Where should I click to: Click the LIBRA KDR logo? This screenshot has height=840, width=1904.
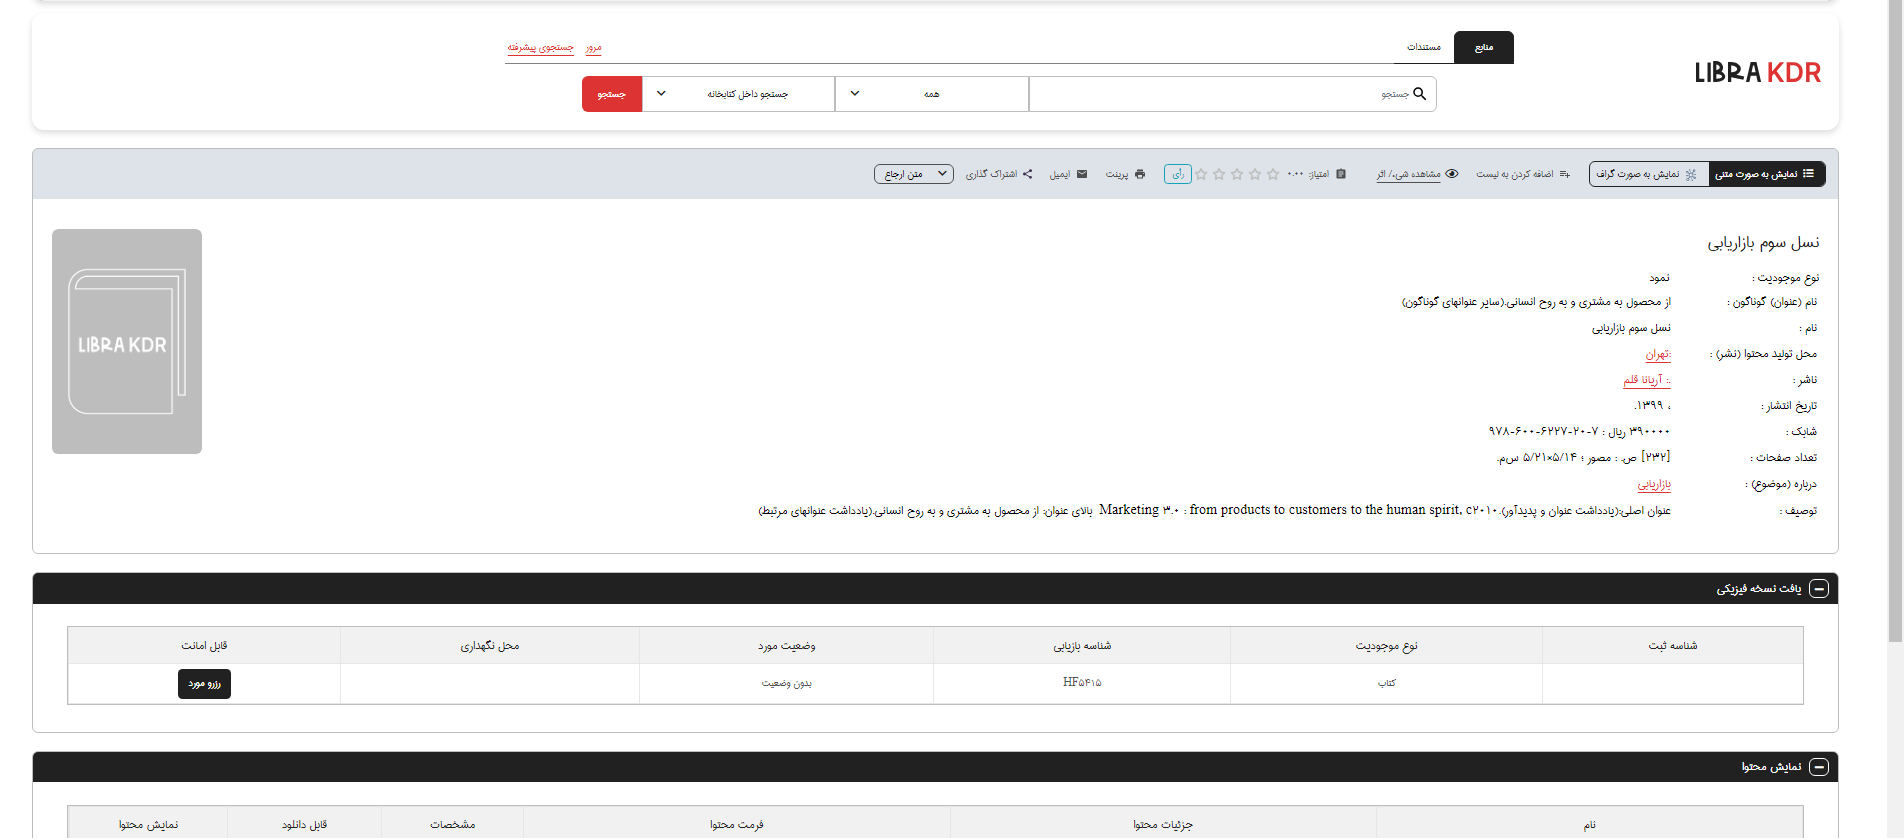[x=1757, y=73]
